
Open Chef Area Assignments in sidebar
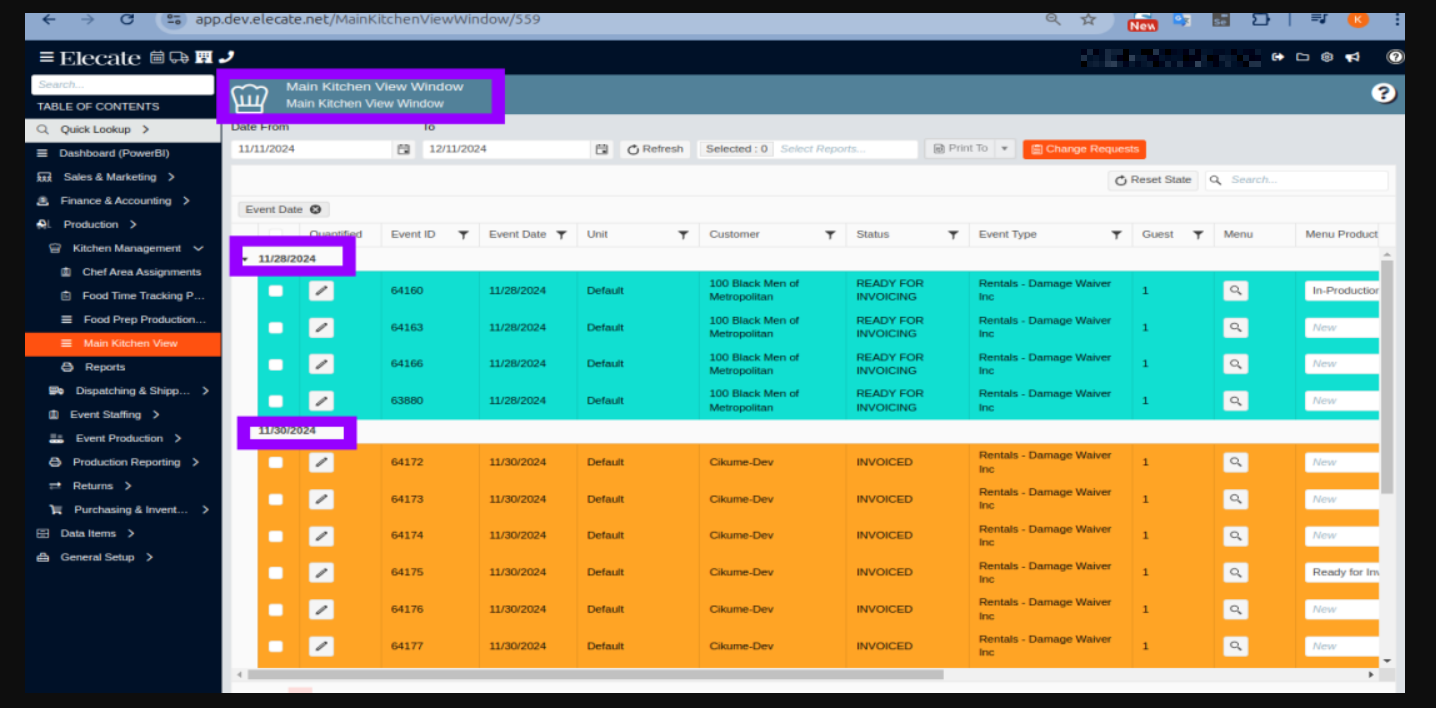(141, 272)
